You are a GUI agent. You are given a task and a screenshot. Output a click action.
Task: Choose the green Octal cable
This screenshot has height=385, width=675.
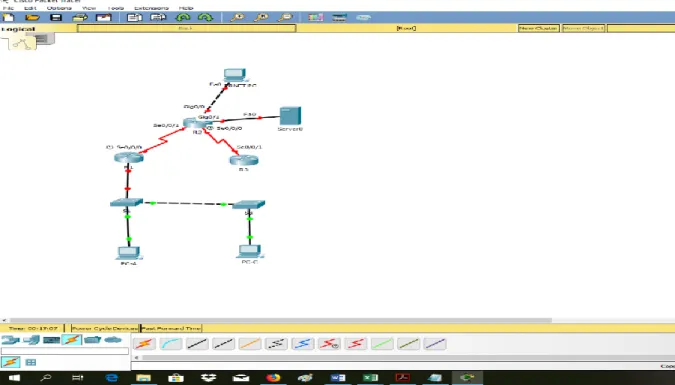[382, 344]
